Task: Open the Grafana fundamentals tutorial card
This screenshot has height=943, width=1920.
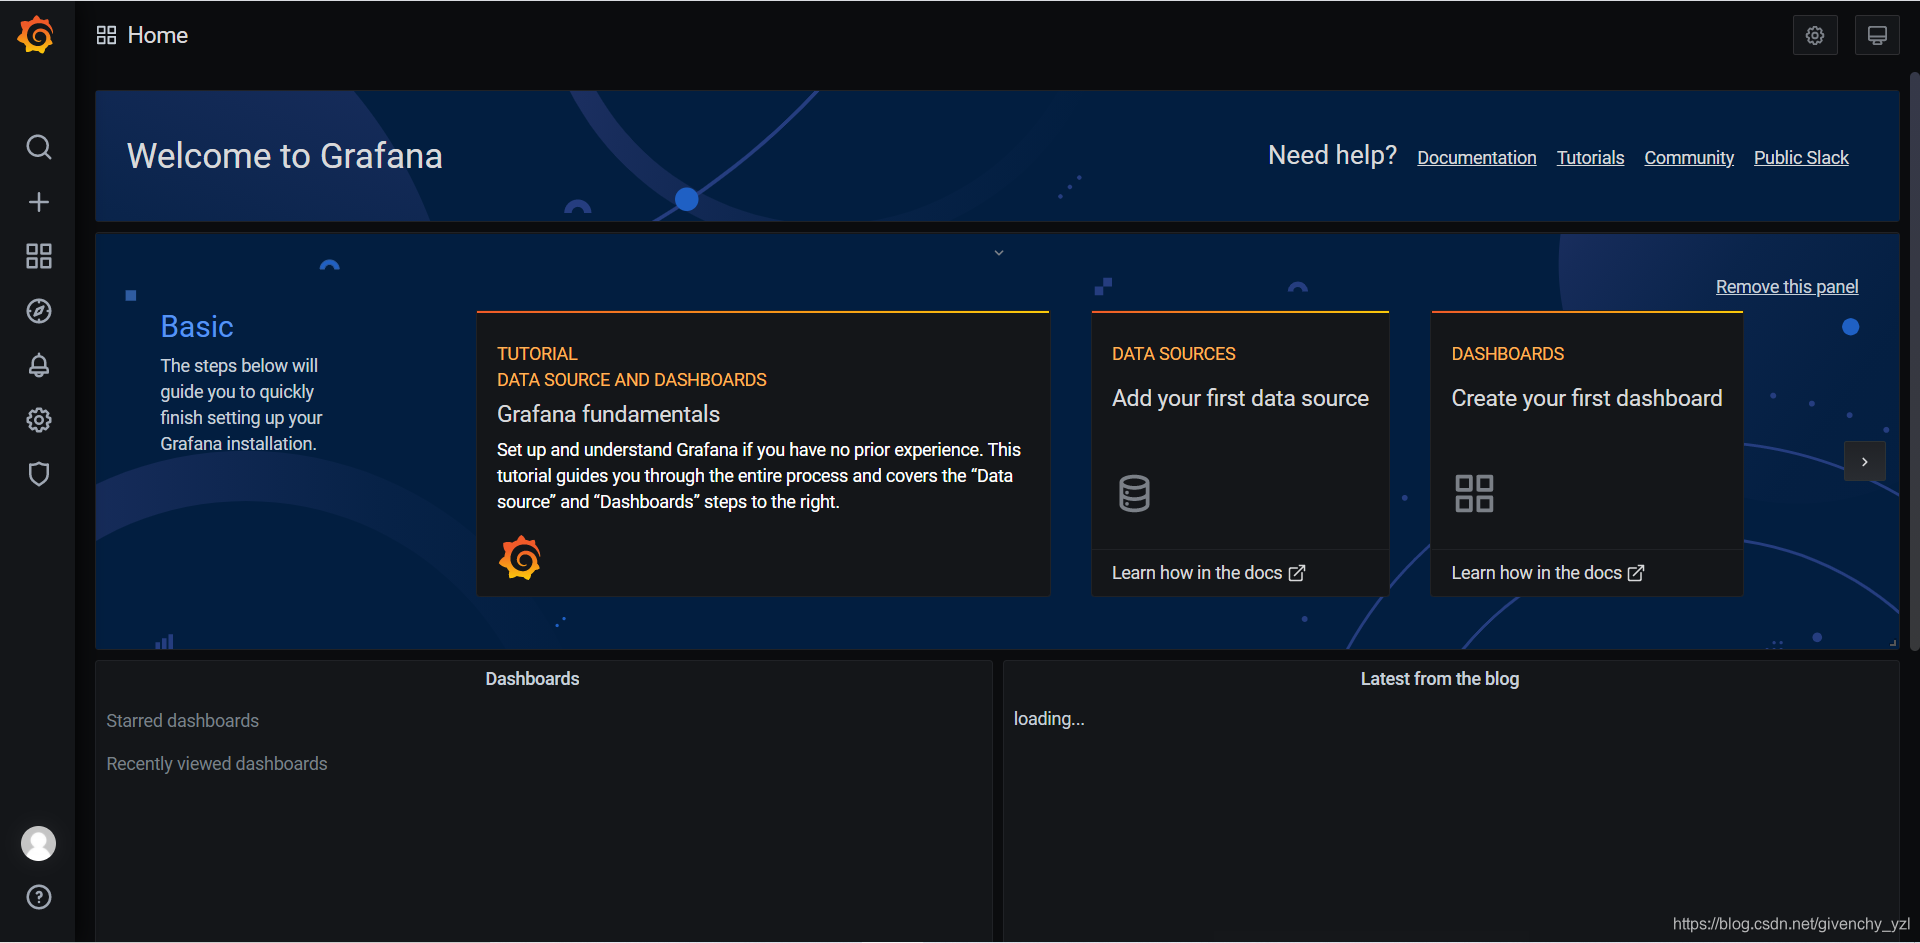Action: click(763, 454)
